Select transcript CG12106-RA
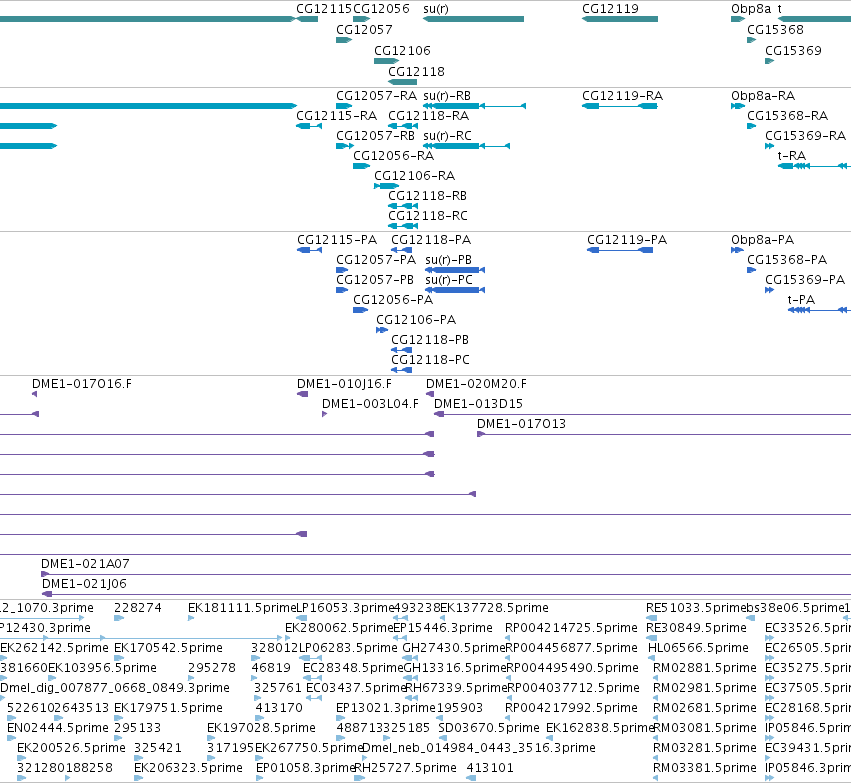 415,176
